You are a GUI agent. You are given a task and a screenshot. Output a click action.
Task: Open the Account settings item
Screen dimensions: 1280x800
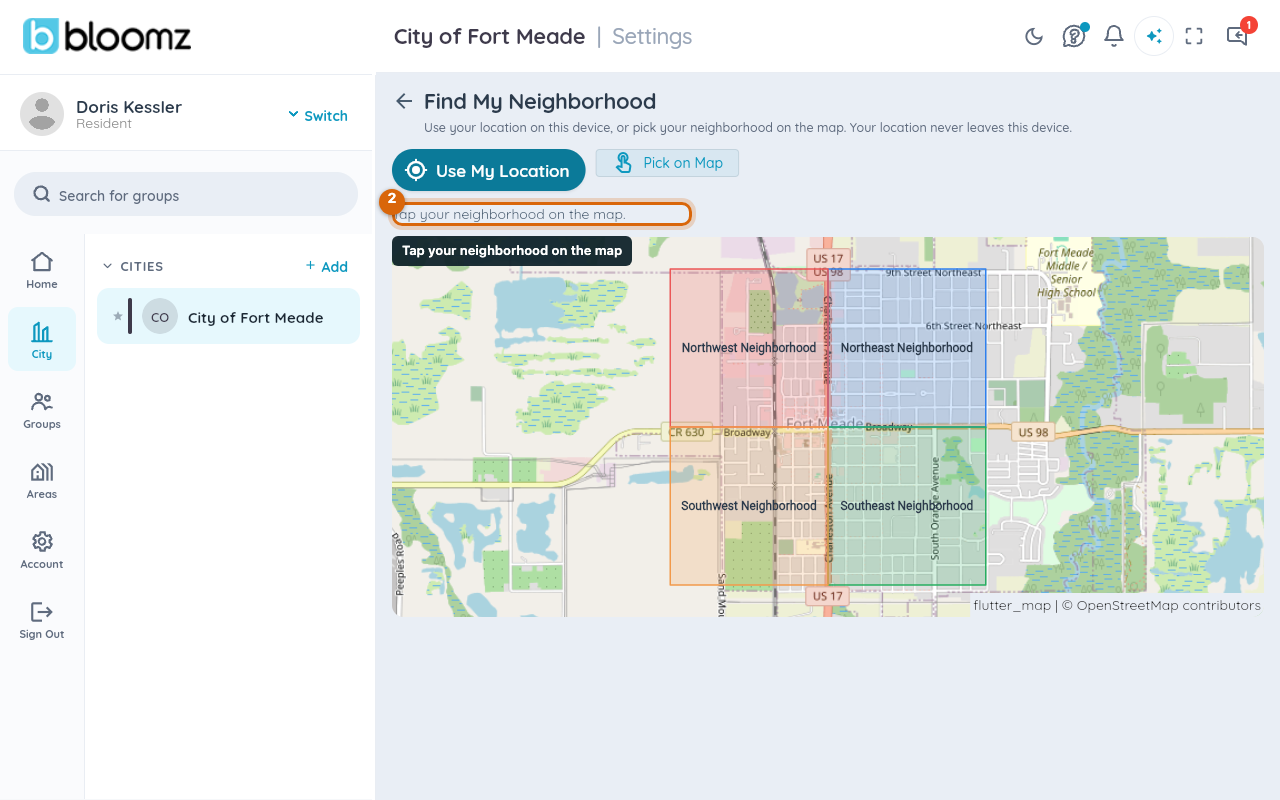pos(42,550)
